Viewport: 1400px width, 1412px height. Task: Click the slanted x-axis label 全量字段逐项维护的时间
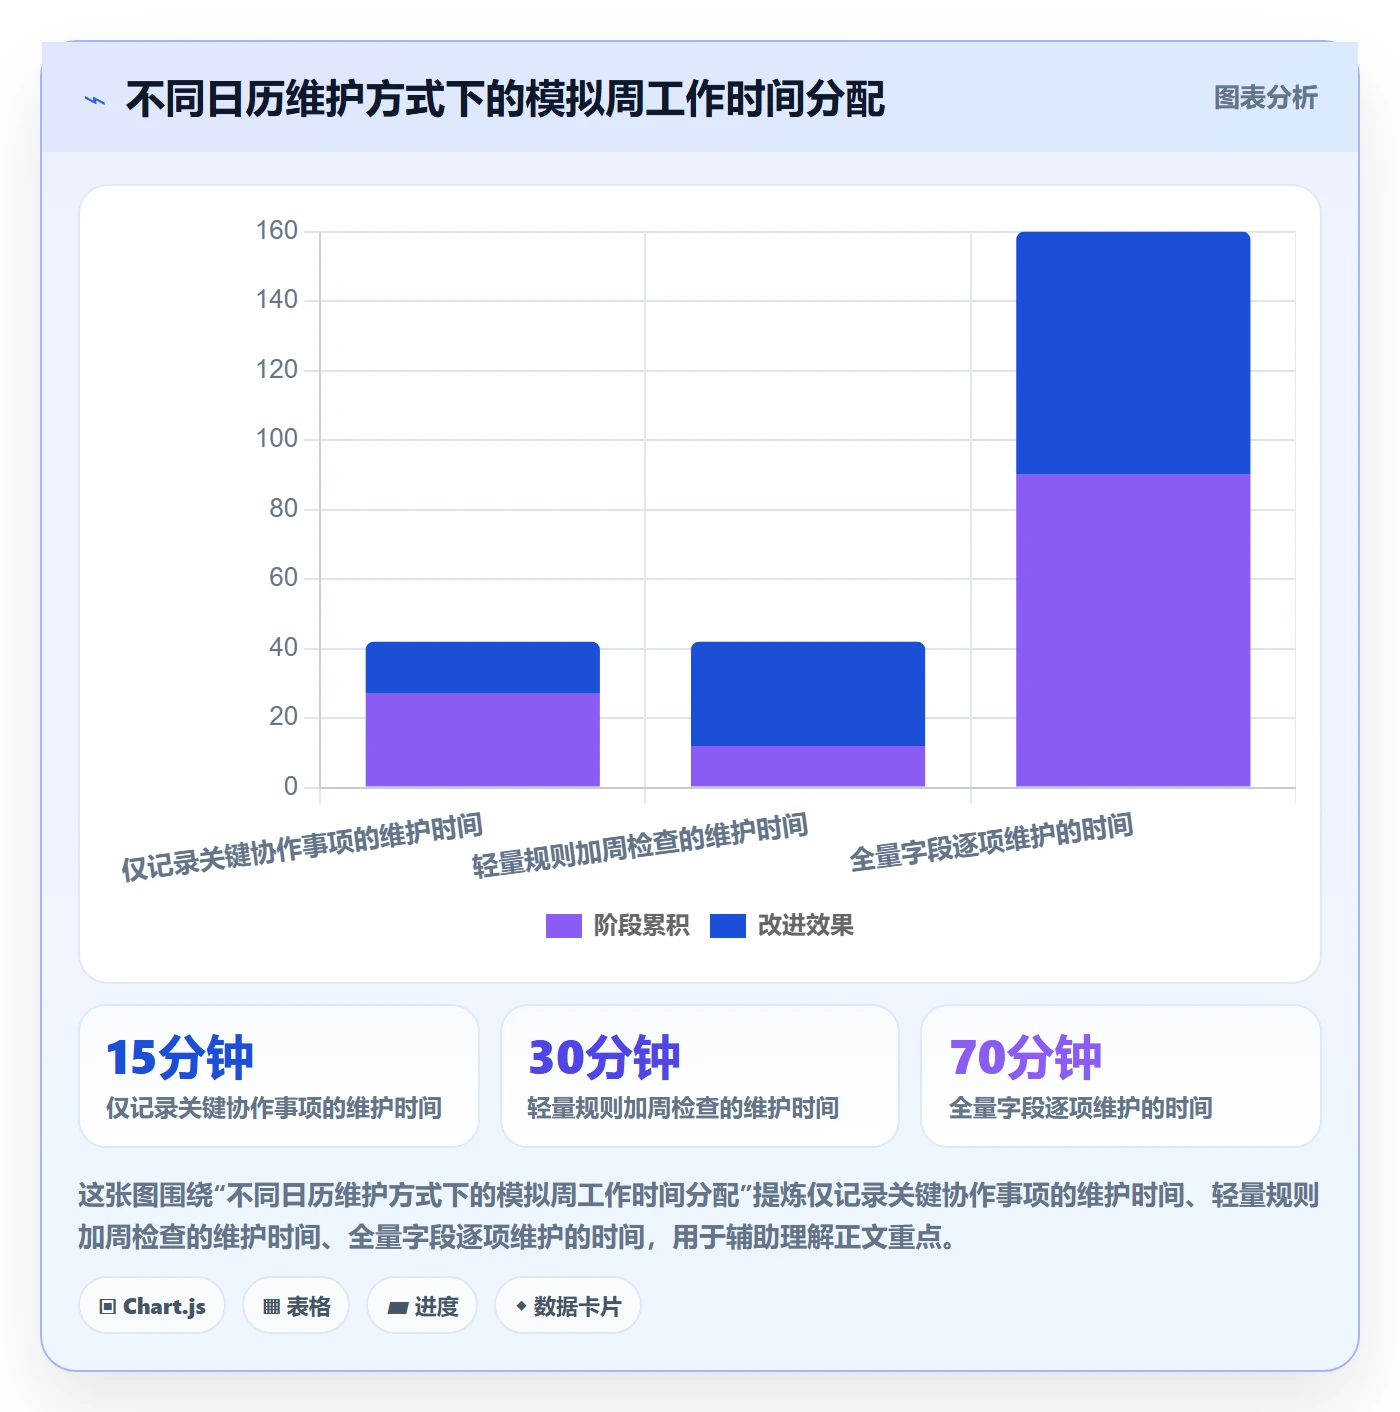pyautogui.click(x=991, y=843)
